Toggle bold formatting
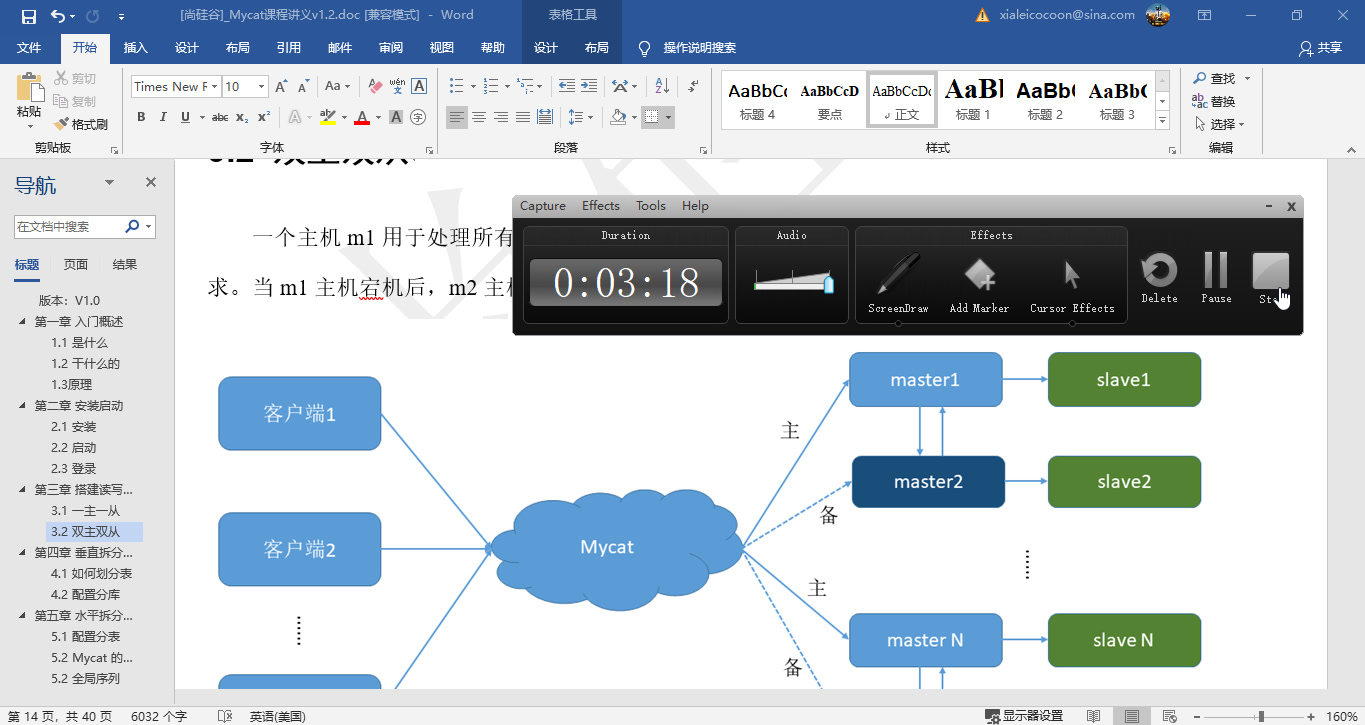The width and height of the screenshot is (1365, 725). tap(141, 117)
